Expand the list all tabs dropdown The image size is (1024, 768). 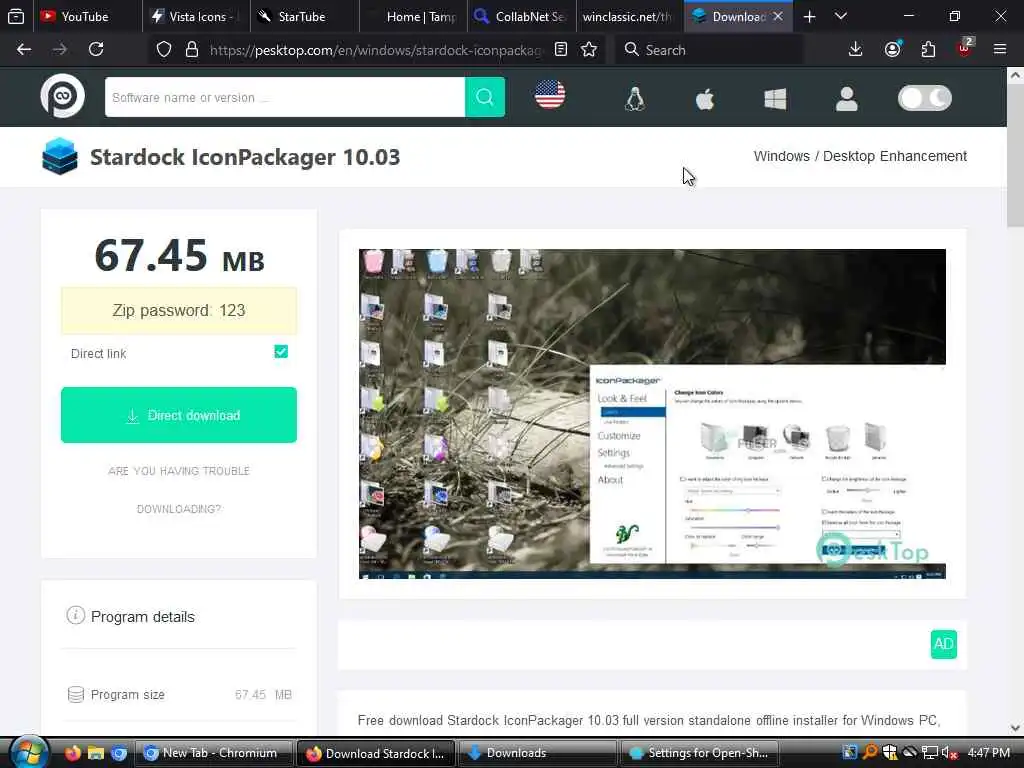pyautogui.click(x=841, y=16)
